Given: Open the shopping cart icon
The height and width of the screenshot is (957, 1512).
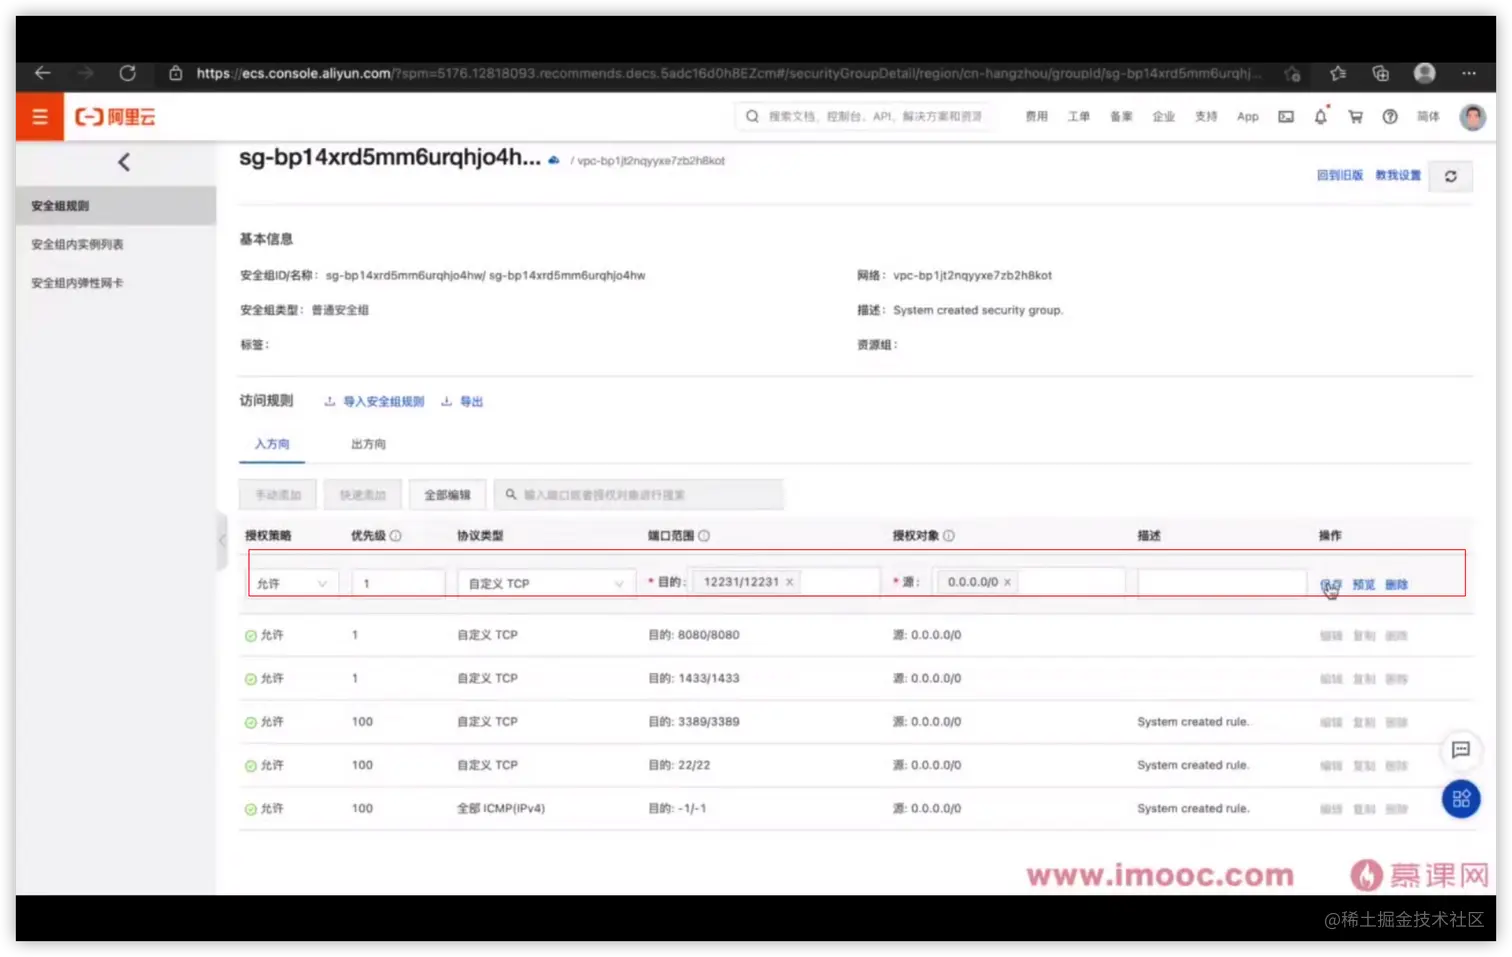Looking at the screenshot, I should pyautogui.click(x=1356, y=117).
